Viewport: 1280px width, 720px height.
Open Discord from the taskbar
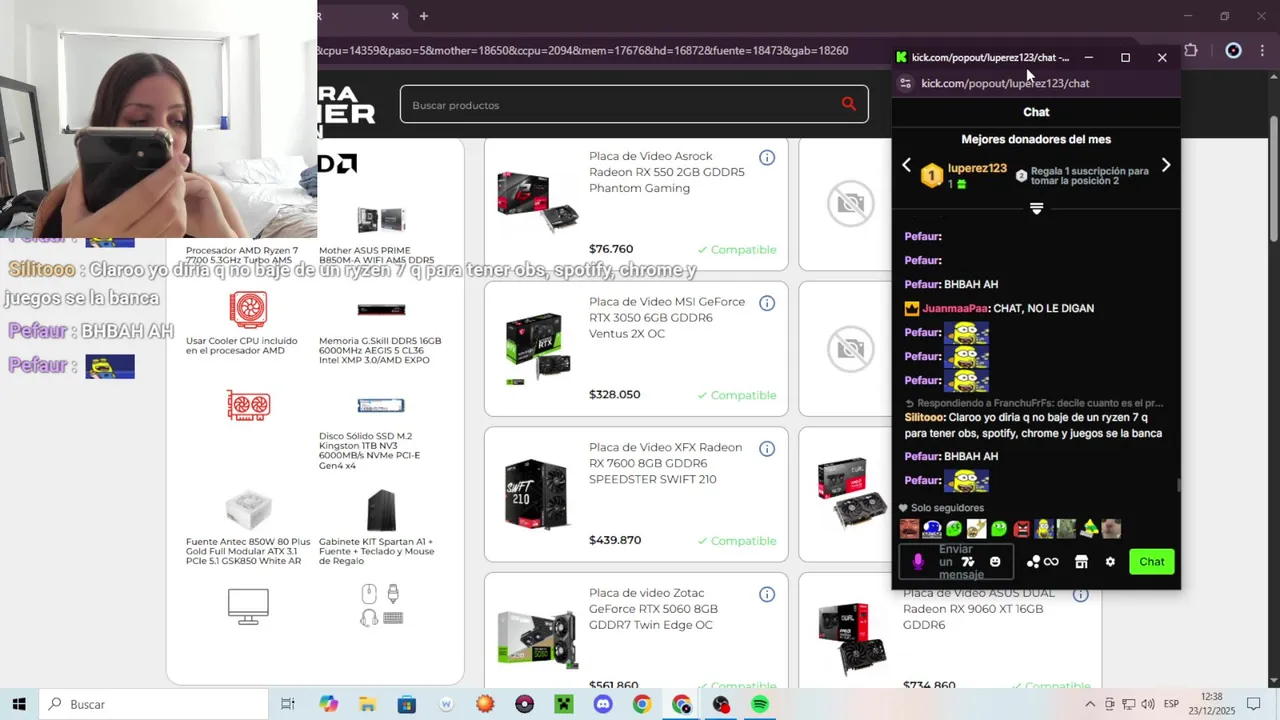click(603, 704)
